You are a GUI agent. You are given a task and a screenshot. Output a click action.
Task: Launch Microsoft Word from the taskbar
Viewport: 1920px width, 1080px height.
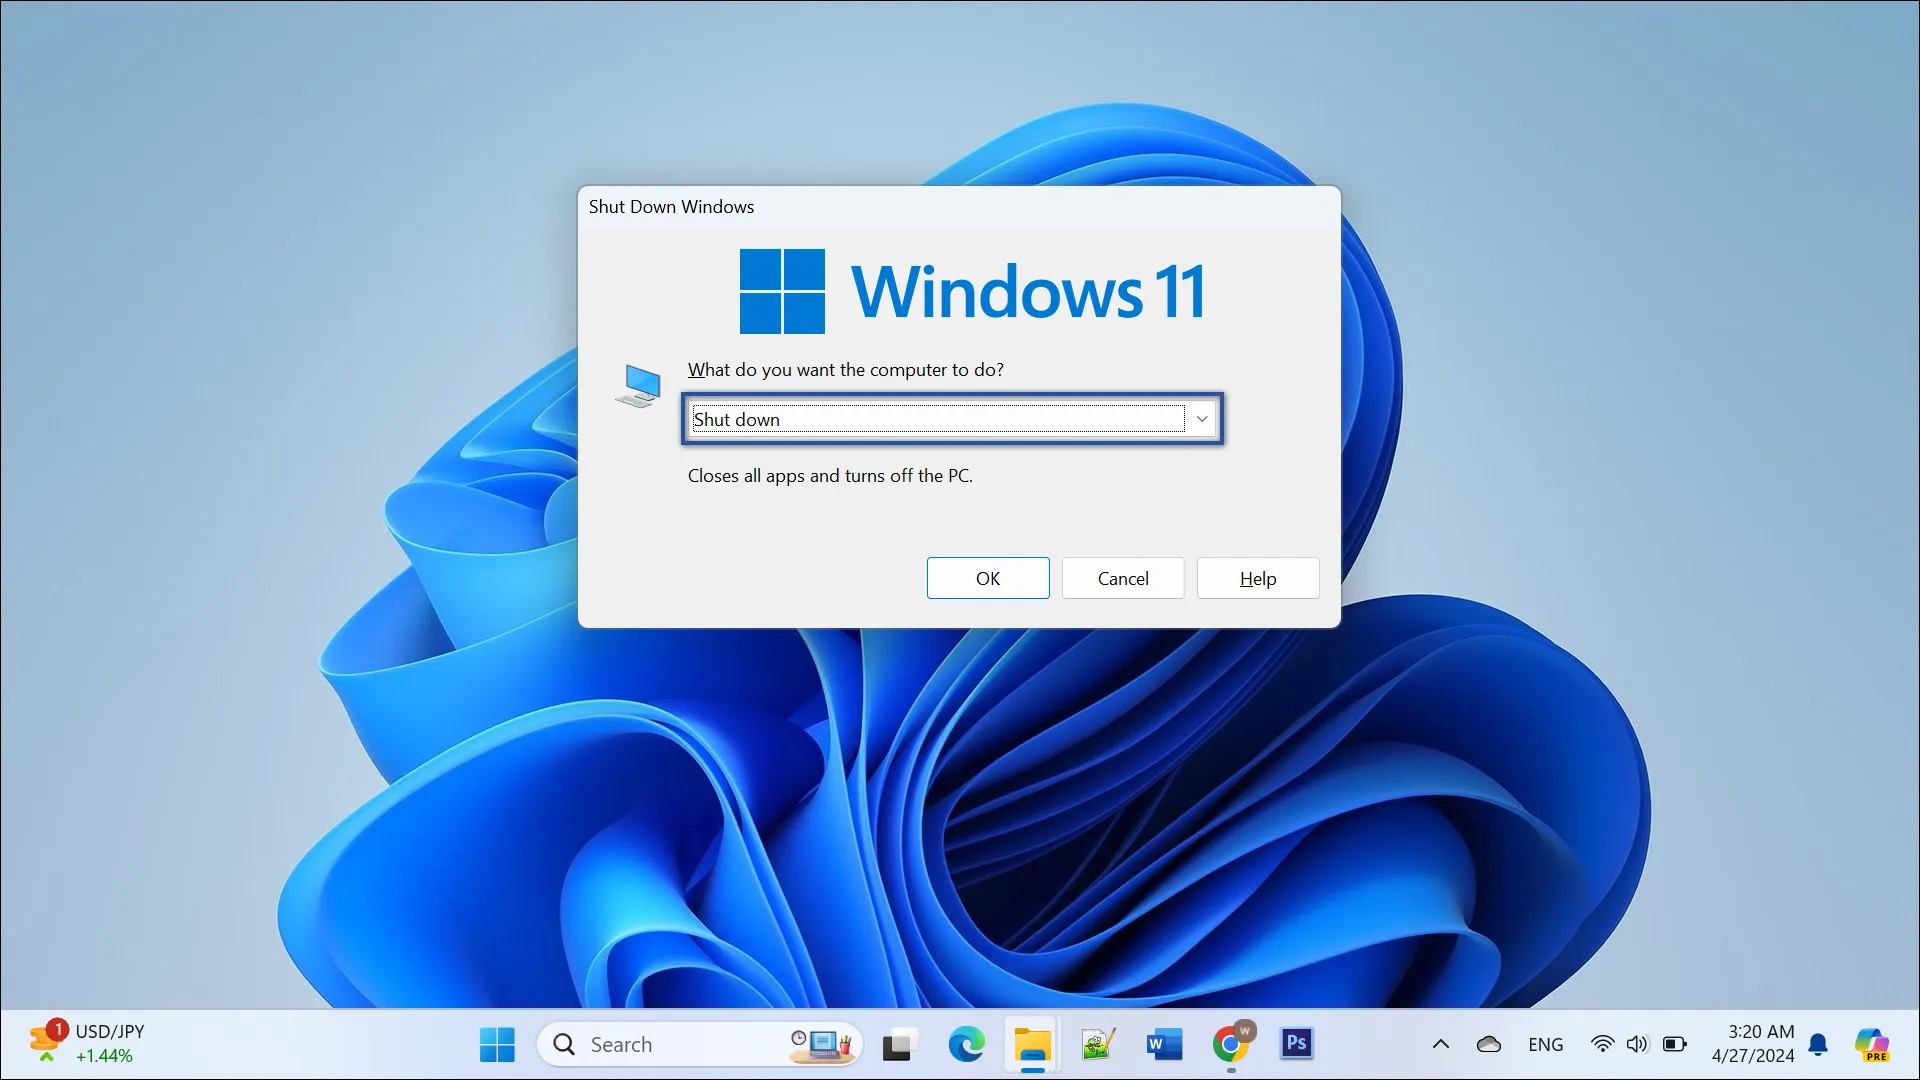click(1164, 1044)
